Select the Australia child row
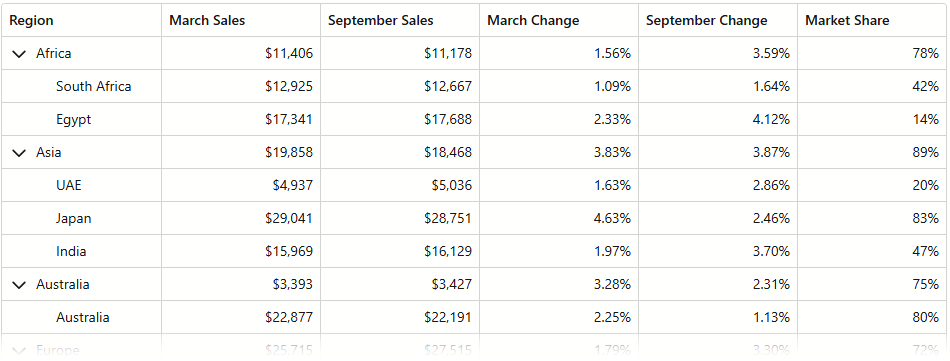 (x=475, y=317)
